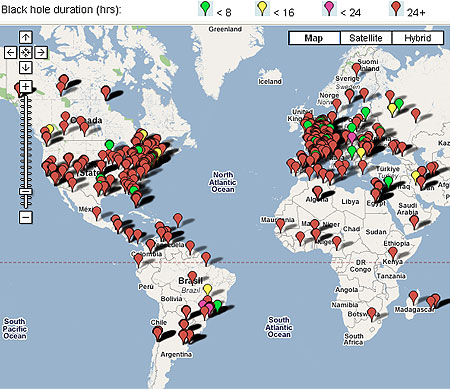The width and height of the screenshot is (450, 389).
Task: Click the center return-to-last-result button
Action: (26, 52)
